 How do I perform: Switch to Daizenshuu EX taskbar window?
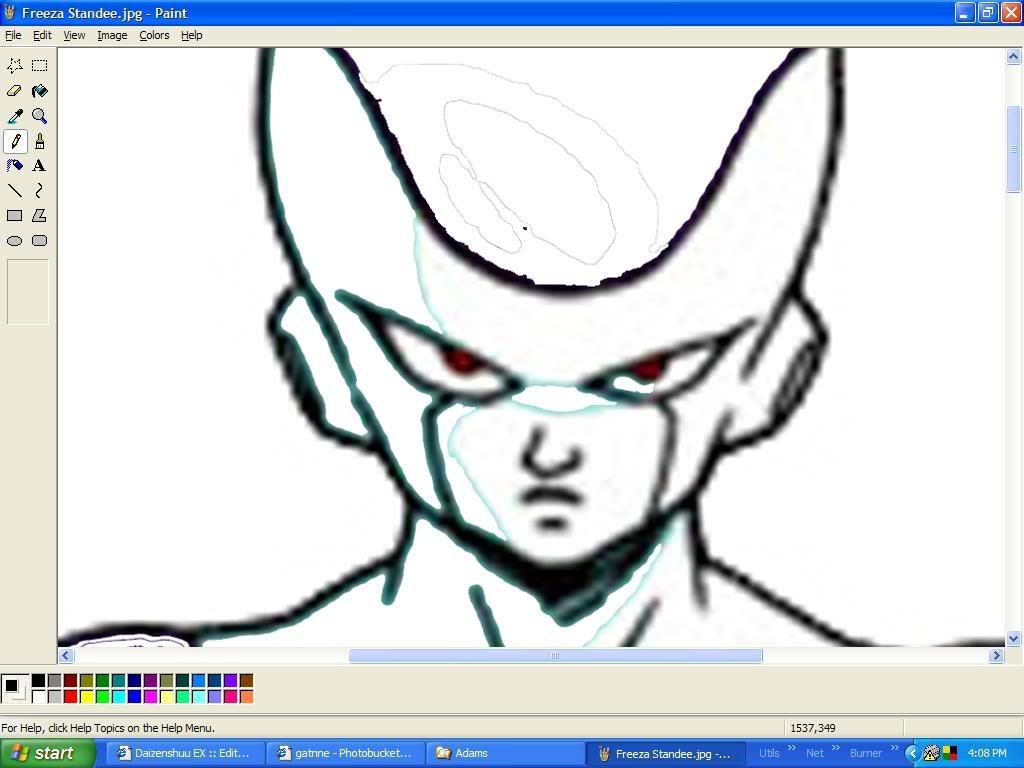tap(184, 754)
